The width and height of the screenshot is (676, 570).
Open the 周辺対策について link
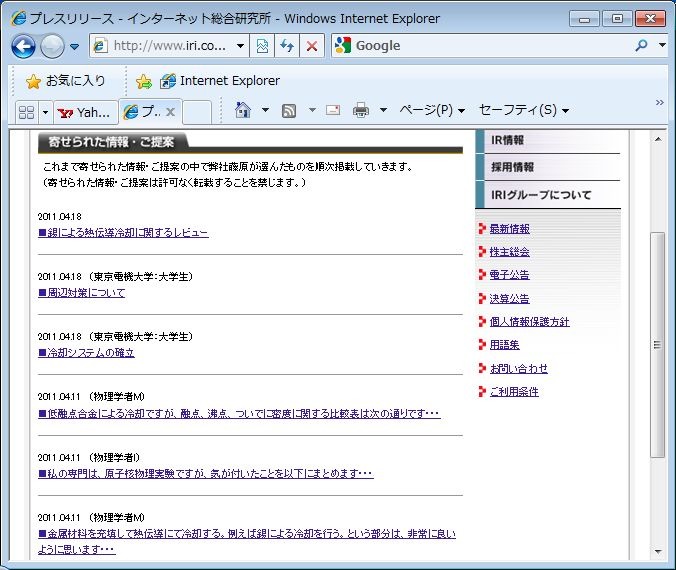tap(82, 293)
